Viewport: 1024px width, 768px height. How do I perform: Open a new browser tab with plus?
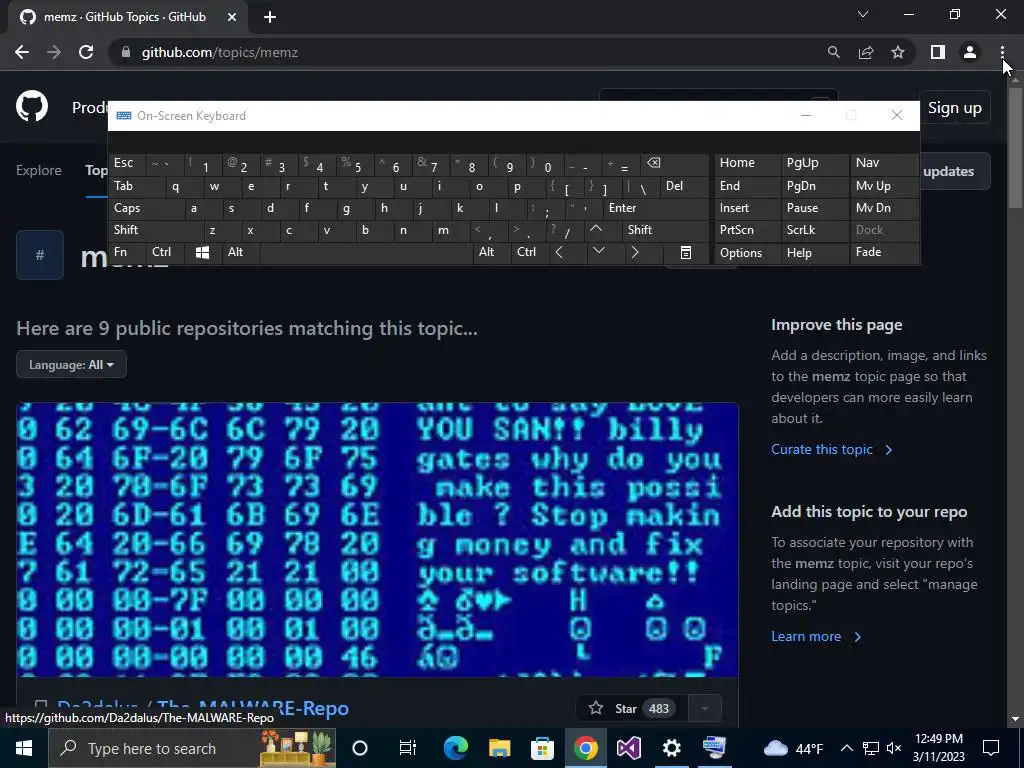click(270, 17)
